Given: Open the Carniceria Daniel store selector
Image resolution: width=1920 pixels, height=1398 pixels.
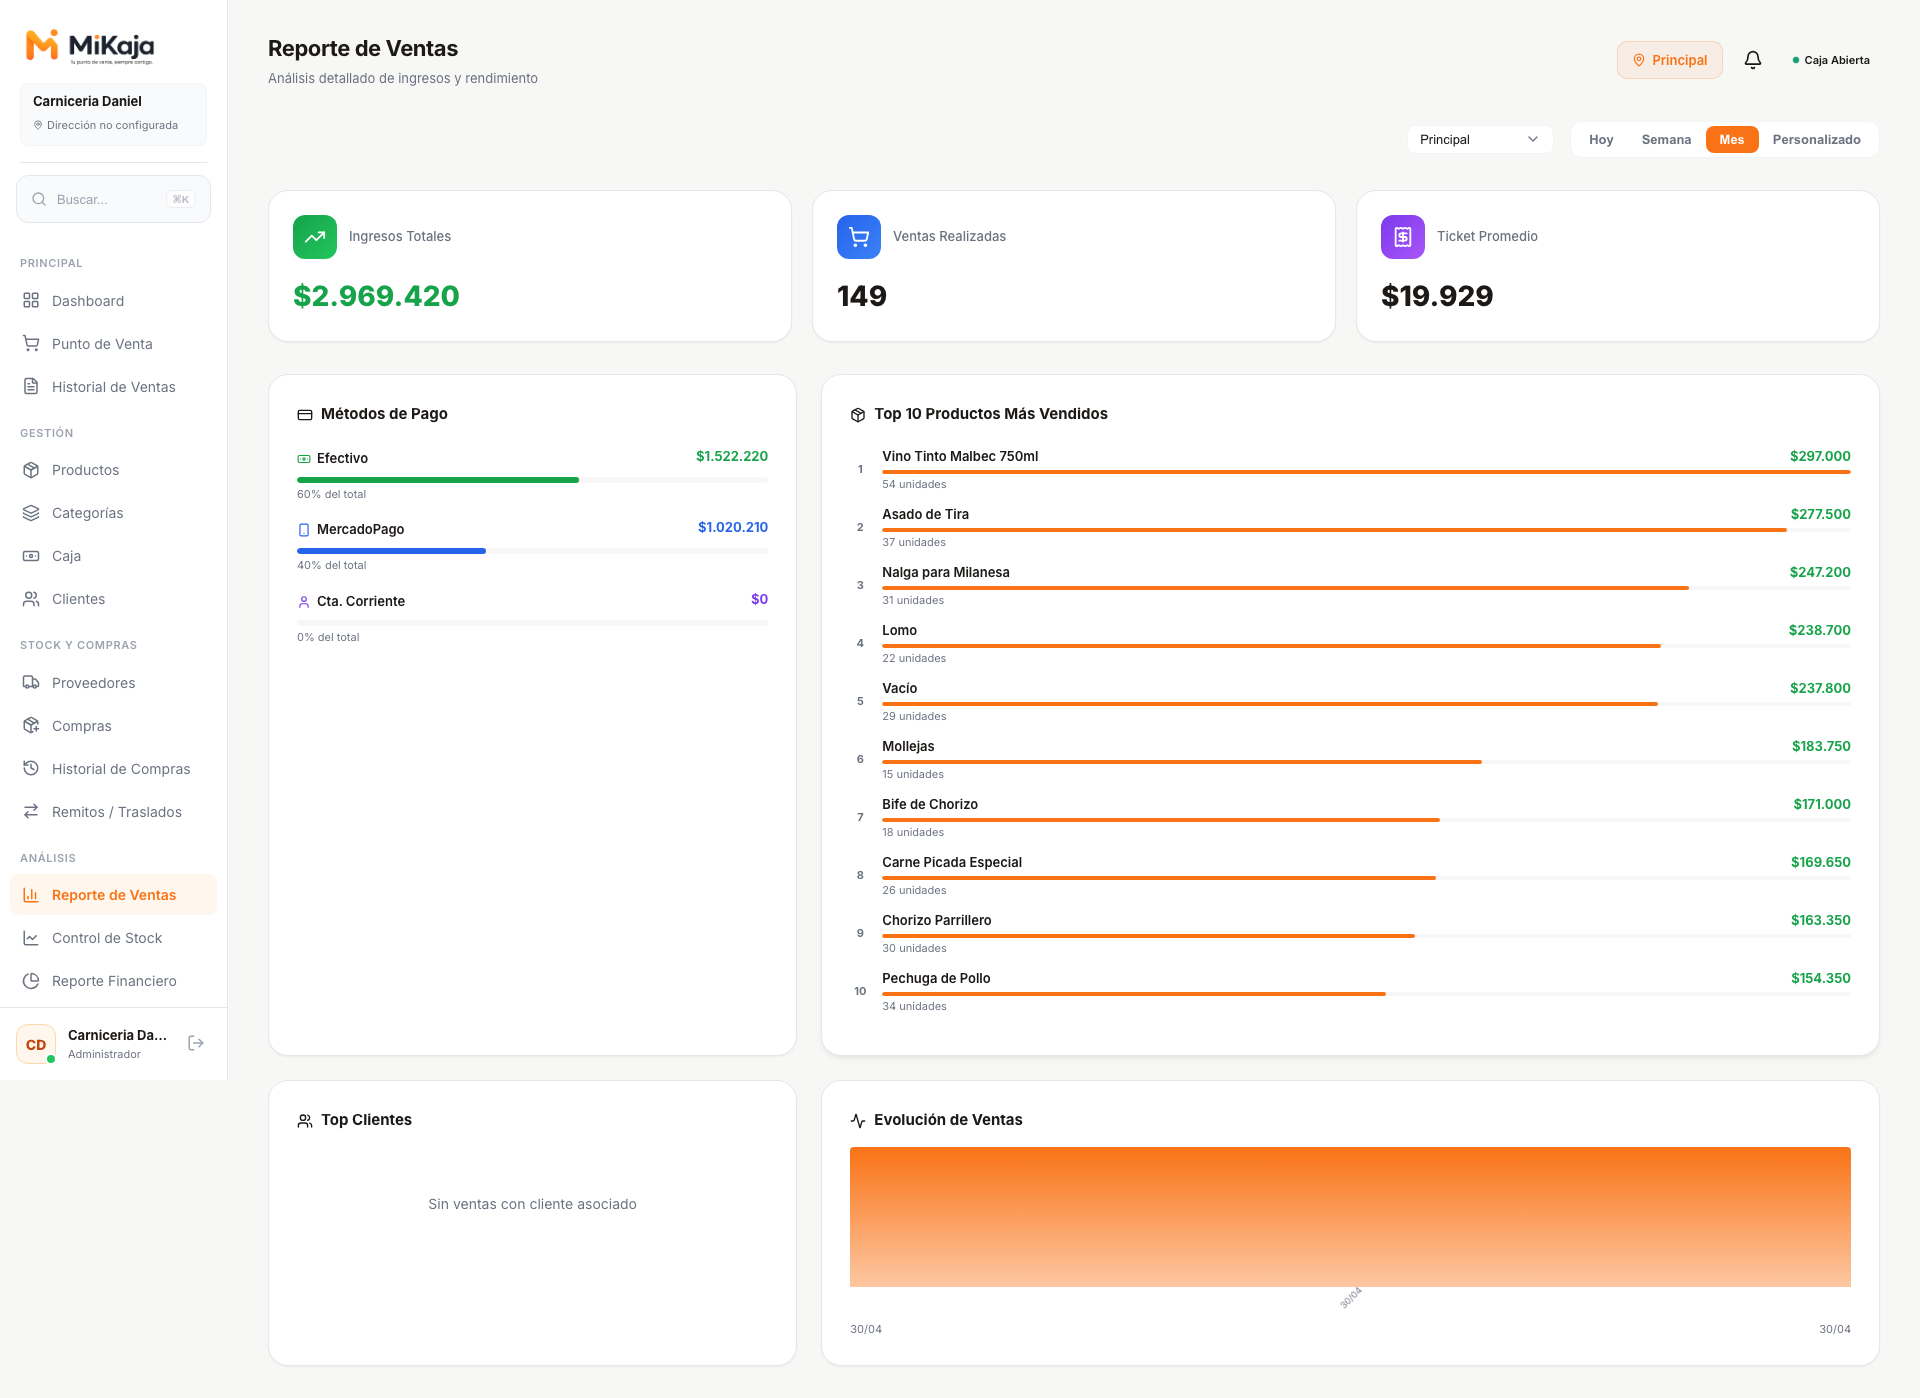Looking at the screenshot, I should pos(113,114).
